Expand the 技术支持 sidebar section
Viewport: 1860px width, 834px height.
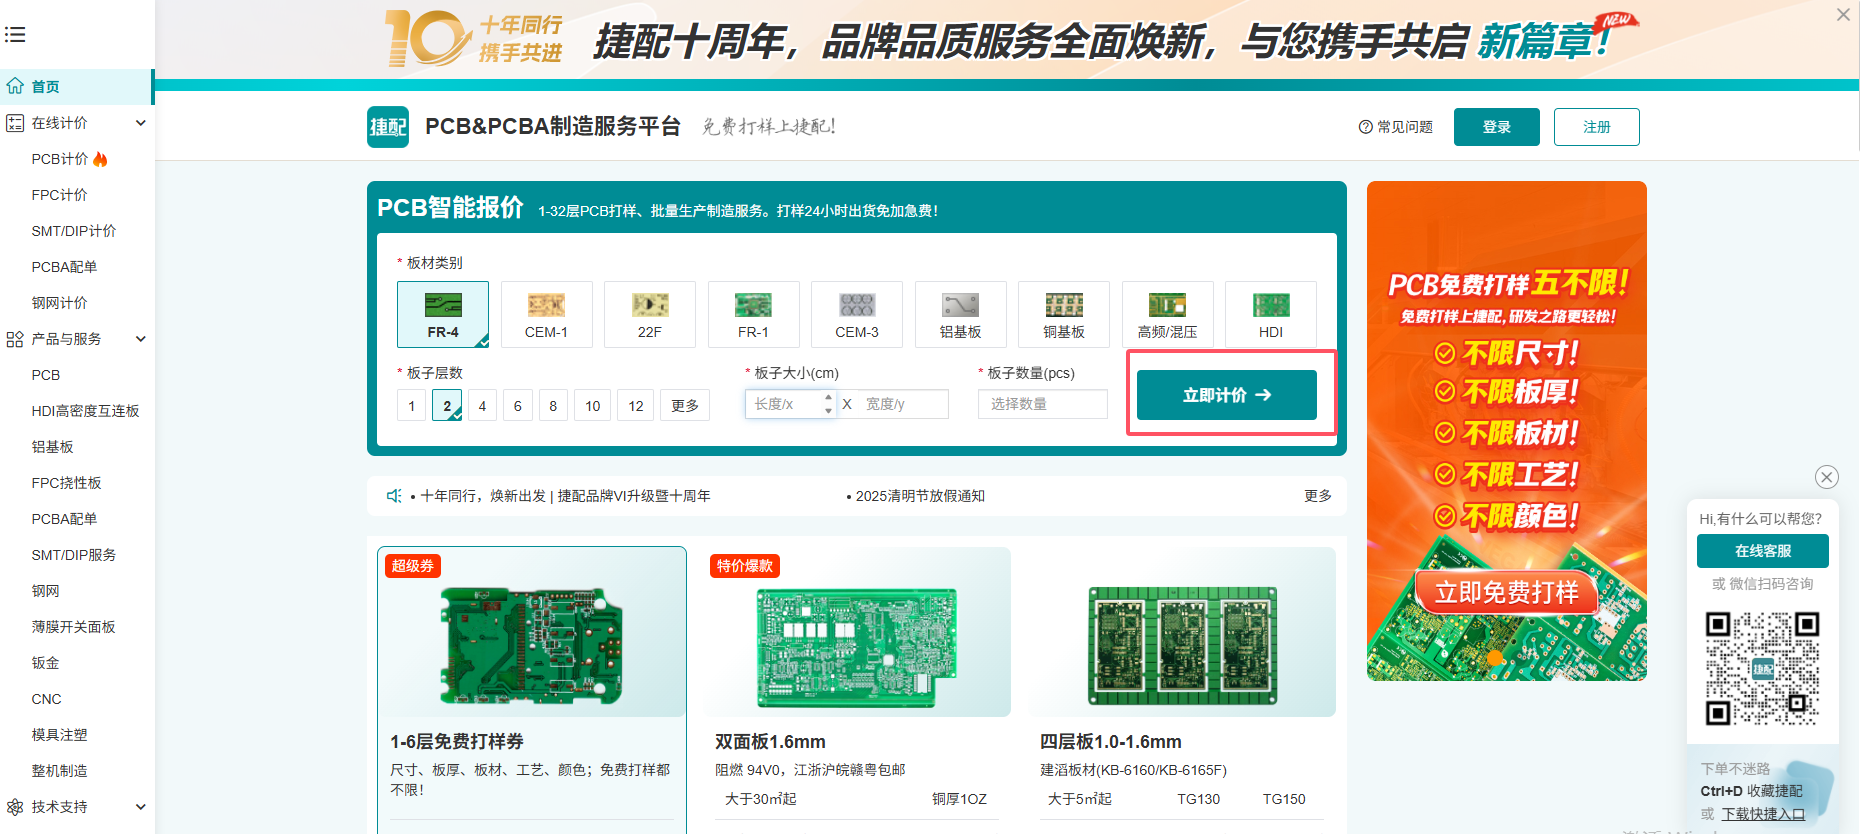click(141, 807)
